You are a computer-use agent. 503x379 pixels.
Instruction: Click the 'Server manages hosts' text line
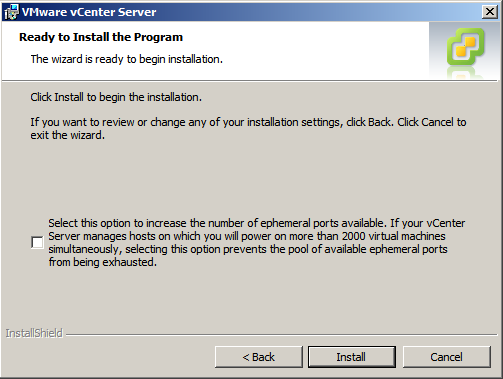(247, 236)
